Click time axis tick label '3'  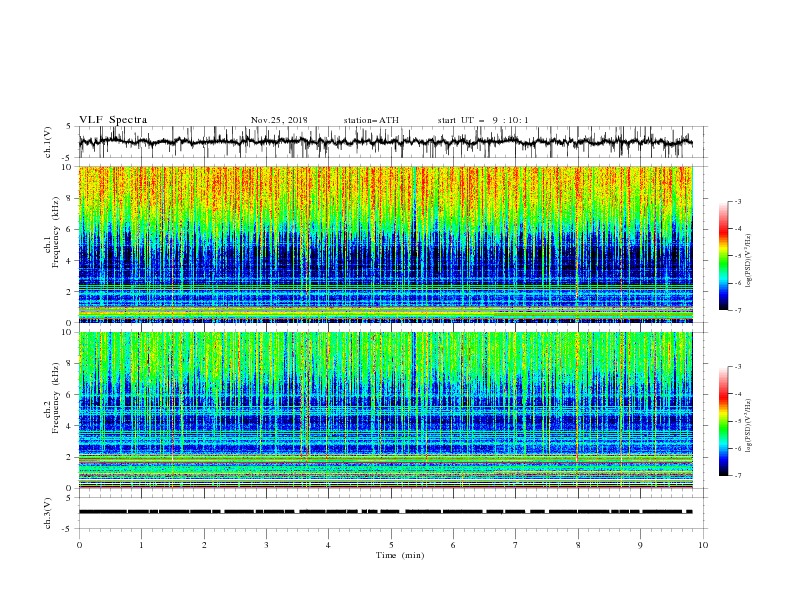pyautogui.click(x=266, y=545)
